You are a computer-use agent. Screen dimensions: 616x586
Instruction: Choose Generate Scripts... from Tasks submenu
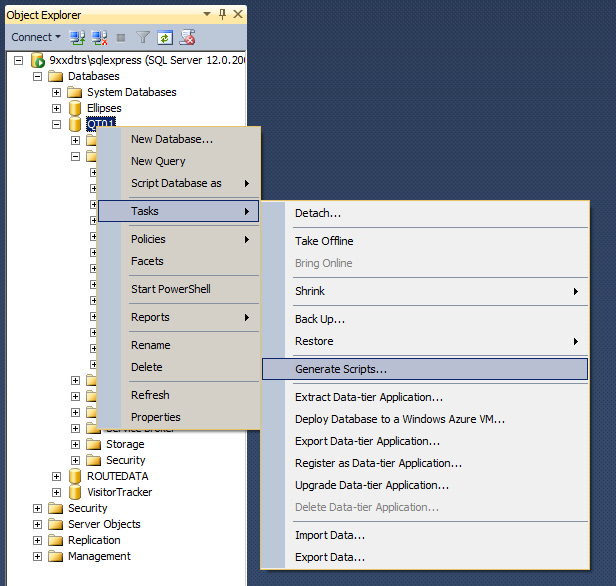pos(341,369)
